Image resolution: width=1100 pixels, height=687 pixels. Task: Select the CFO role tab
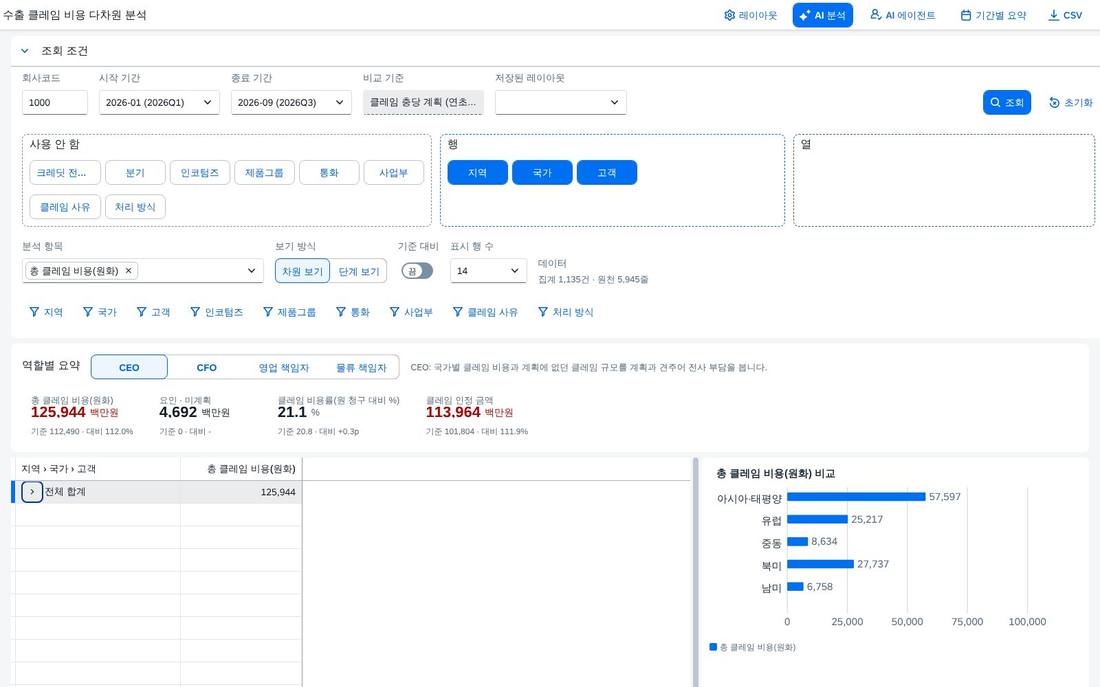click(x=206, y=367)
